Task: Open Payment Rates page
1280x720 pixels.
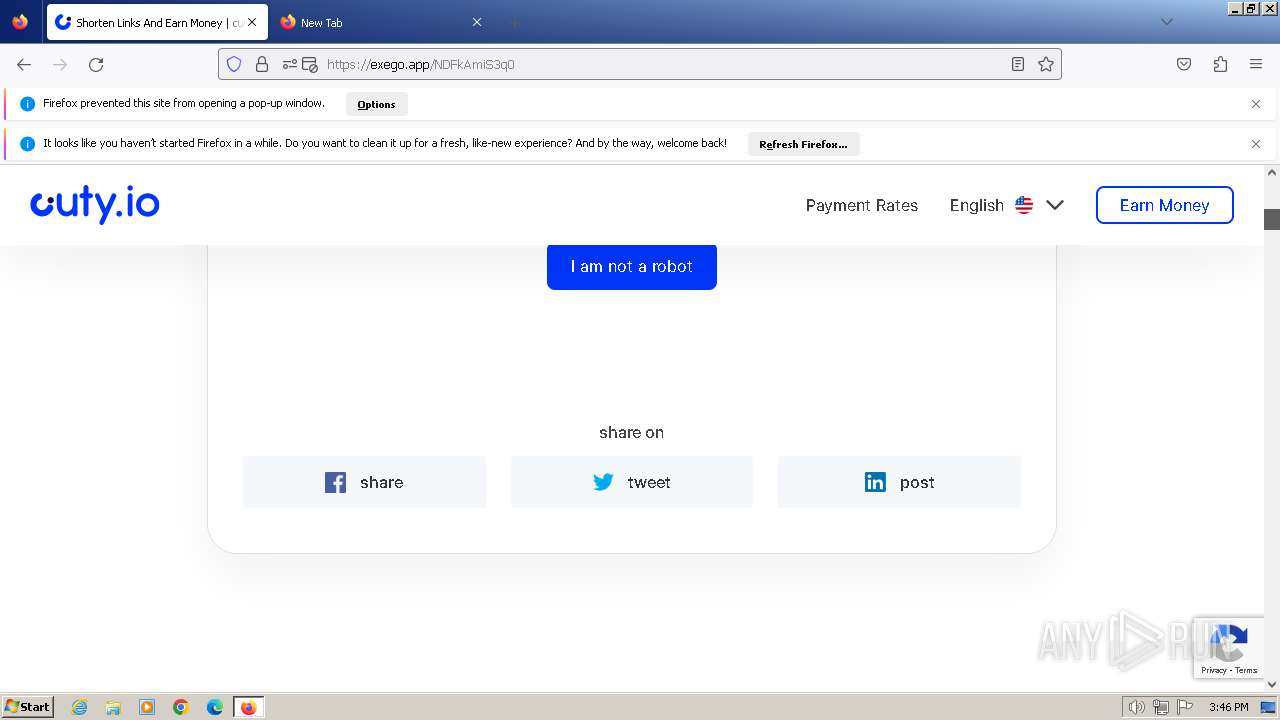Action: 861,205
